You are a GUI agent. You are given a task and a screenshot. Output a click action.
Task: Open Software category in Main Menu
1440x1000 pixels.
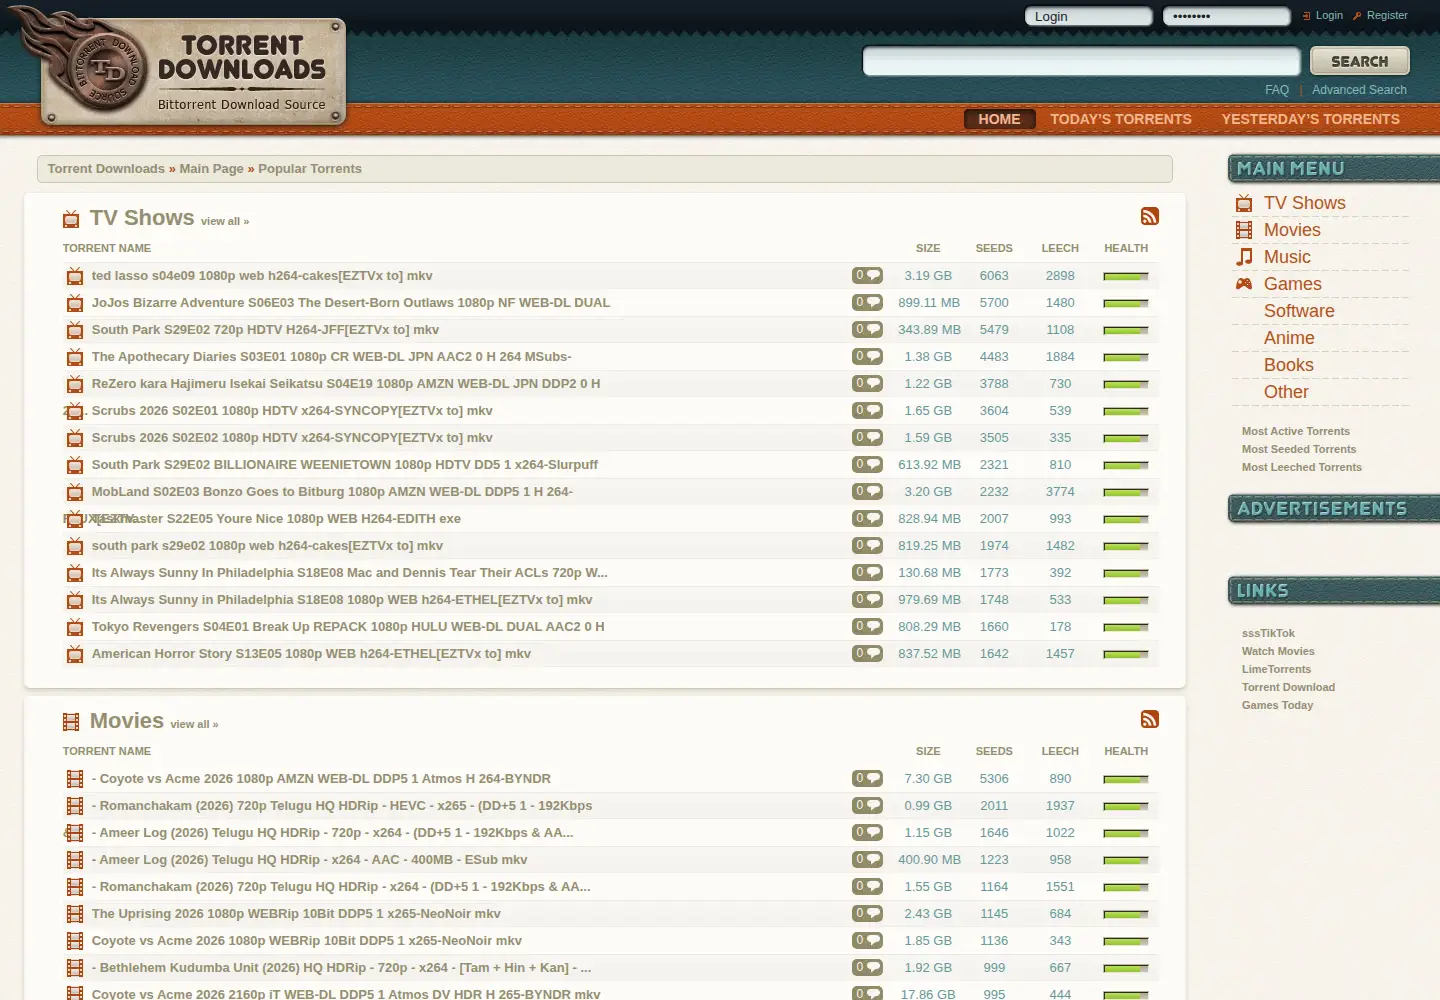(1299, 311)
